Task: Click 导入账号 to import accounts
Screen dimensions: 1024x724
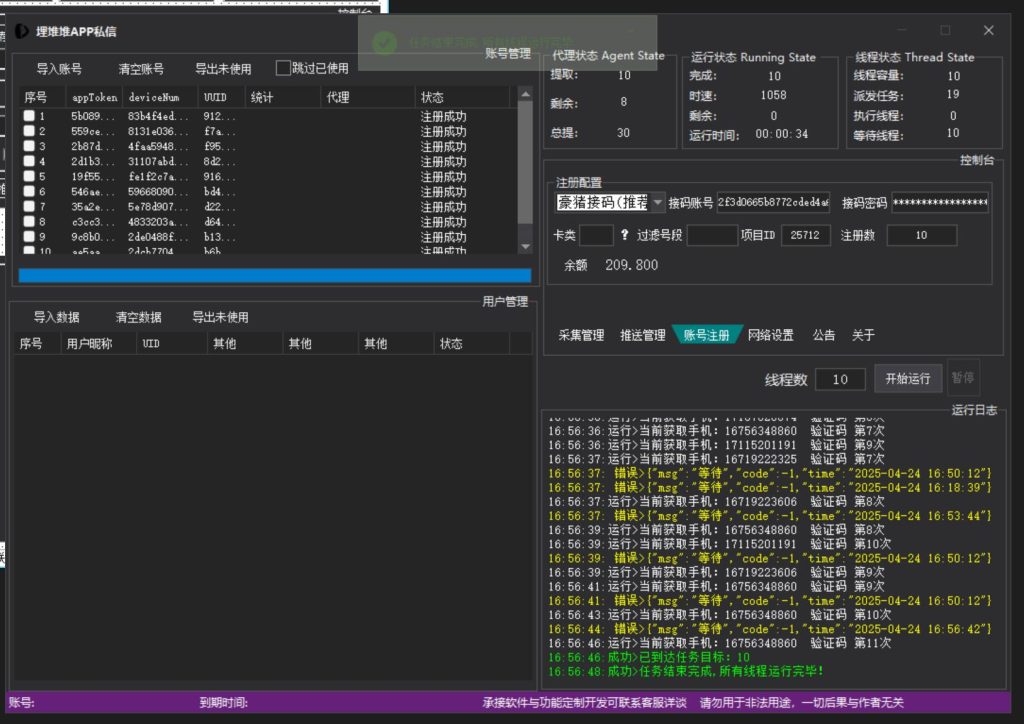Action: (x=59, y=69)
